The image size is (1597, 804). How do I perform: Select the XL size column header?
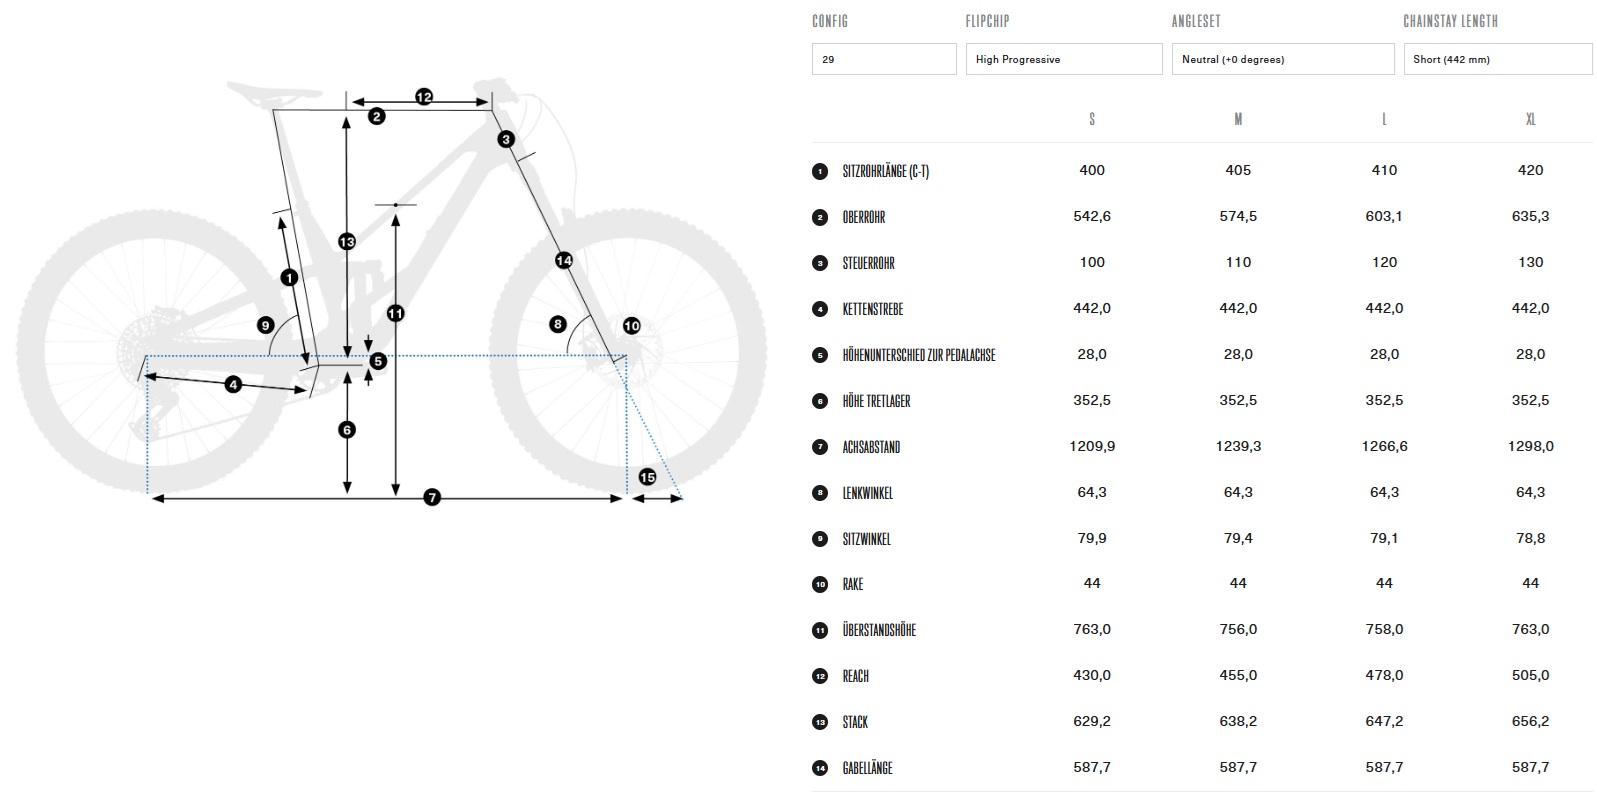[1530, 119]
